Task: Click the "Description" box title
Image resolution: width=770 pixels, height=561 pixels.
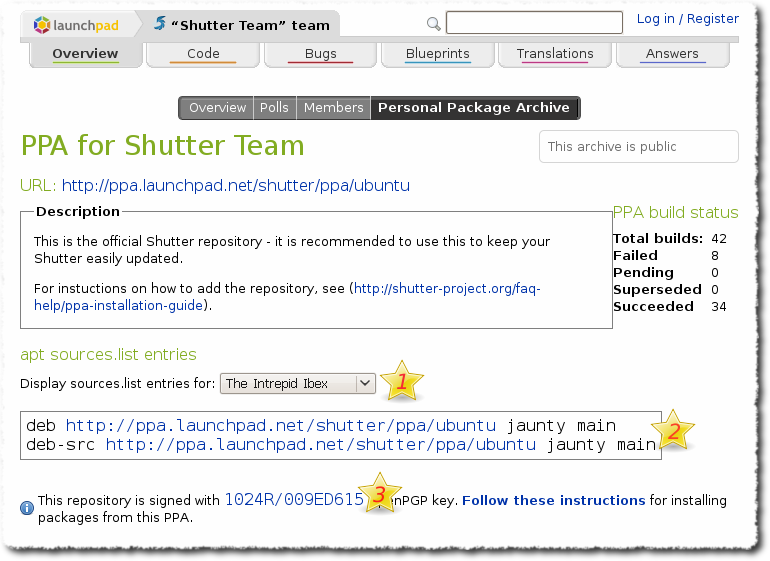Action: click(78, 212)
